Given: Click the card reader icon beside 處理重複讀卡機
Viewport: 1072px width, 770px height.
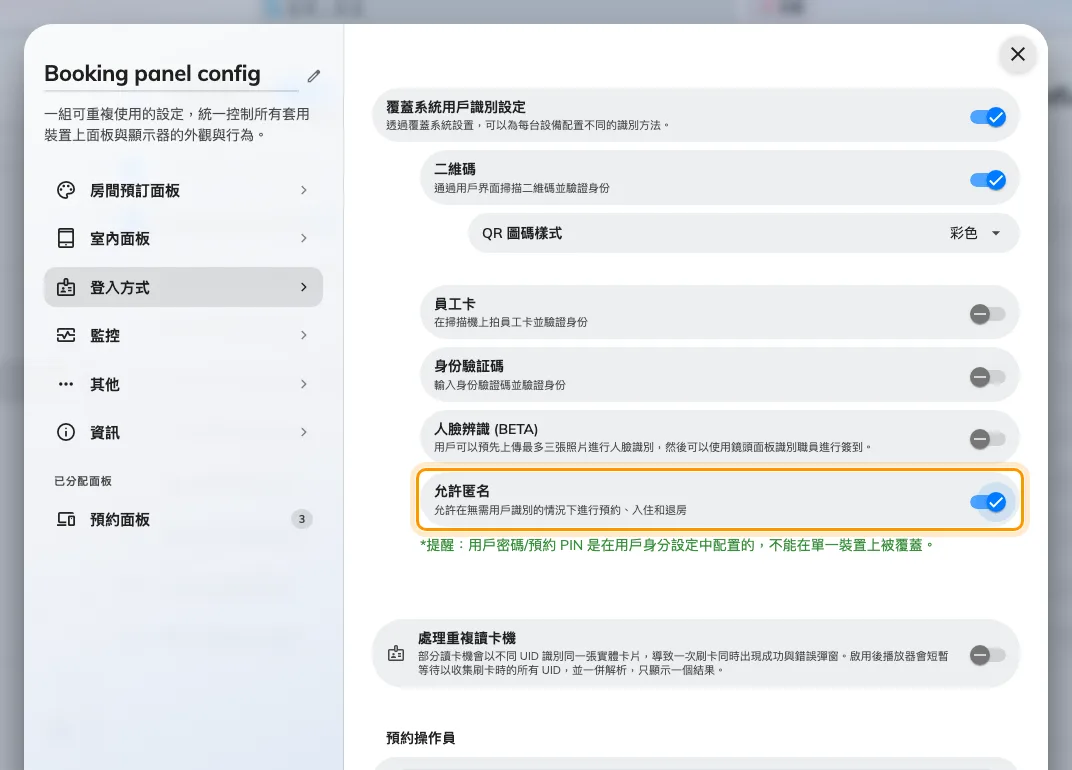Looking at the screenshot, I should [396, 654].
